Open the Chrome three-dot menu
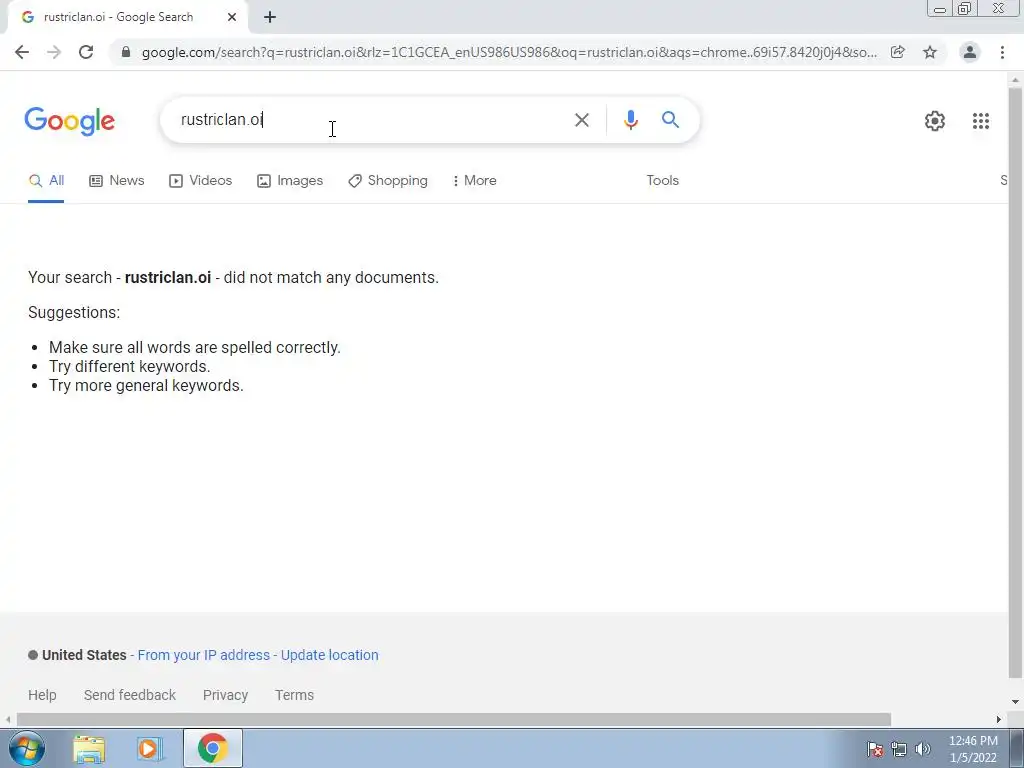The width and height of the screenshot is (1024, 768). 1002,52
